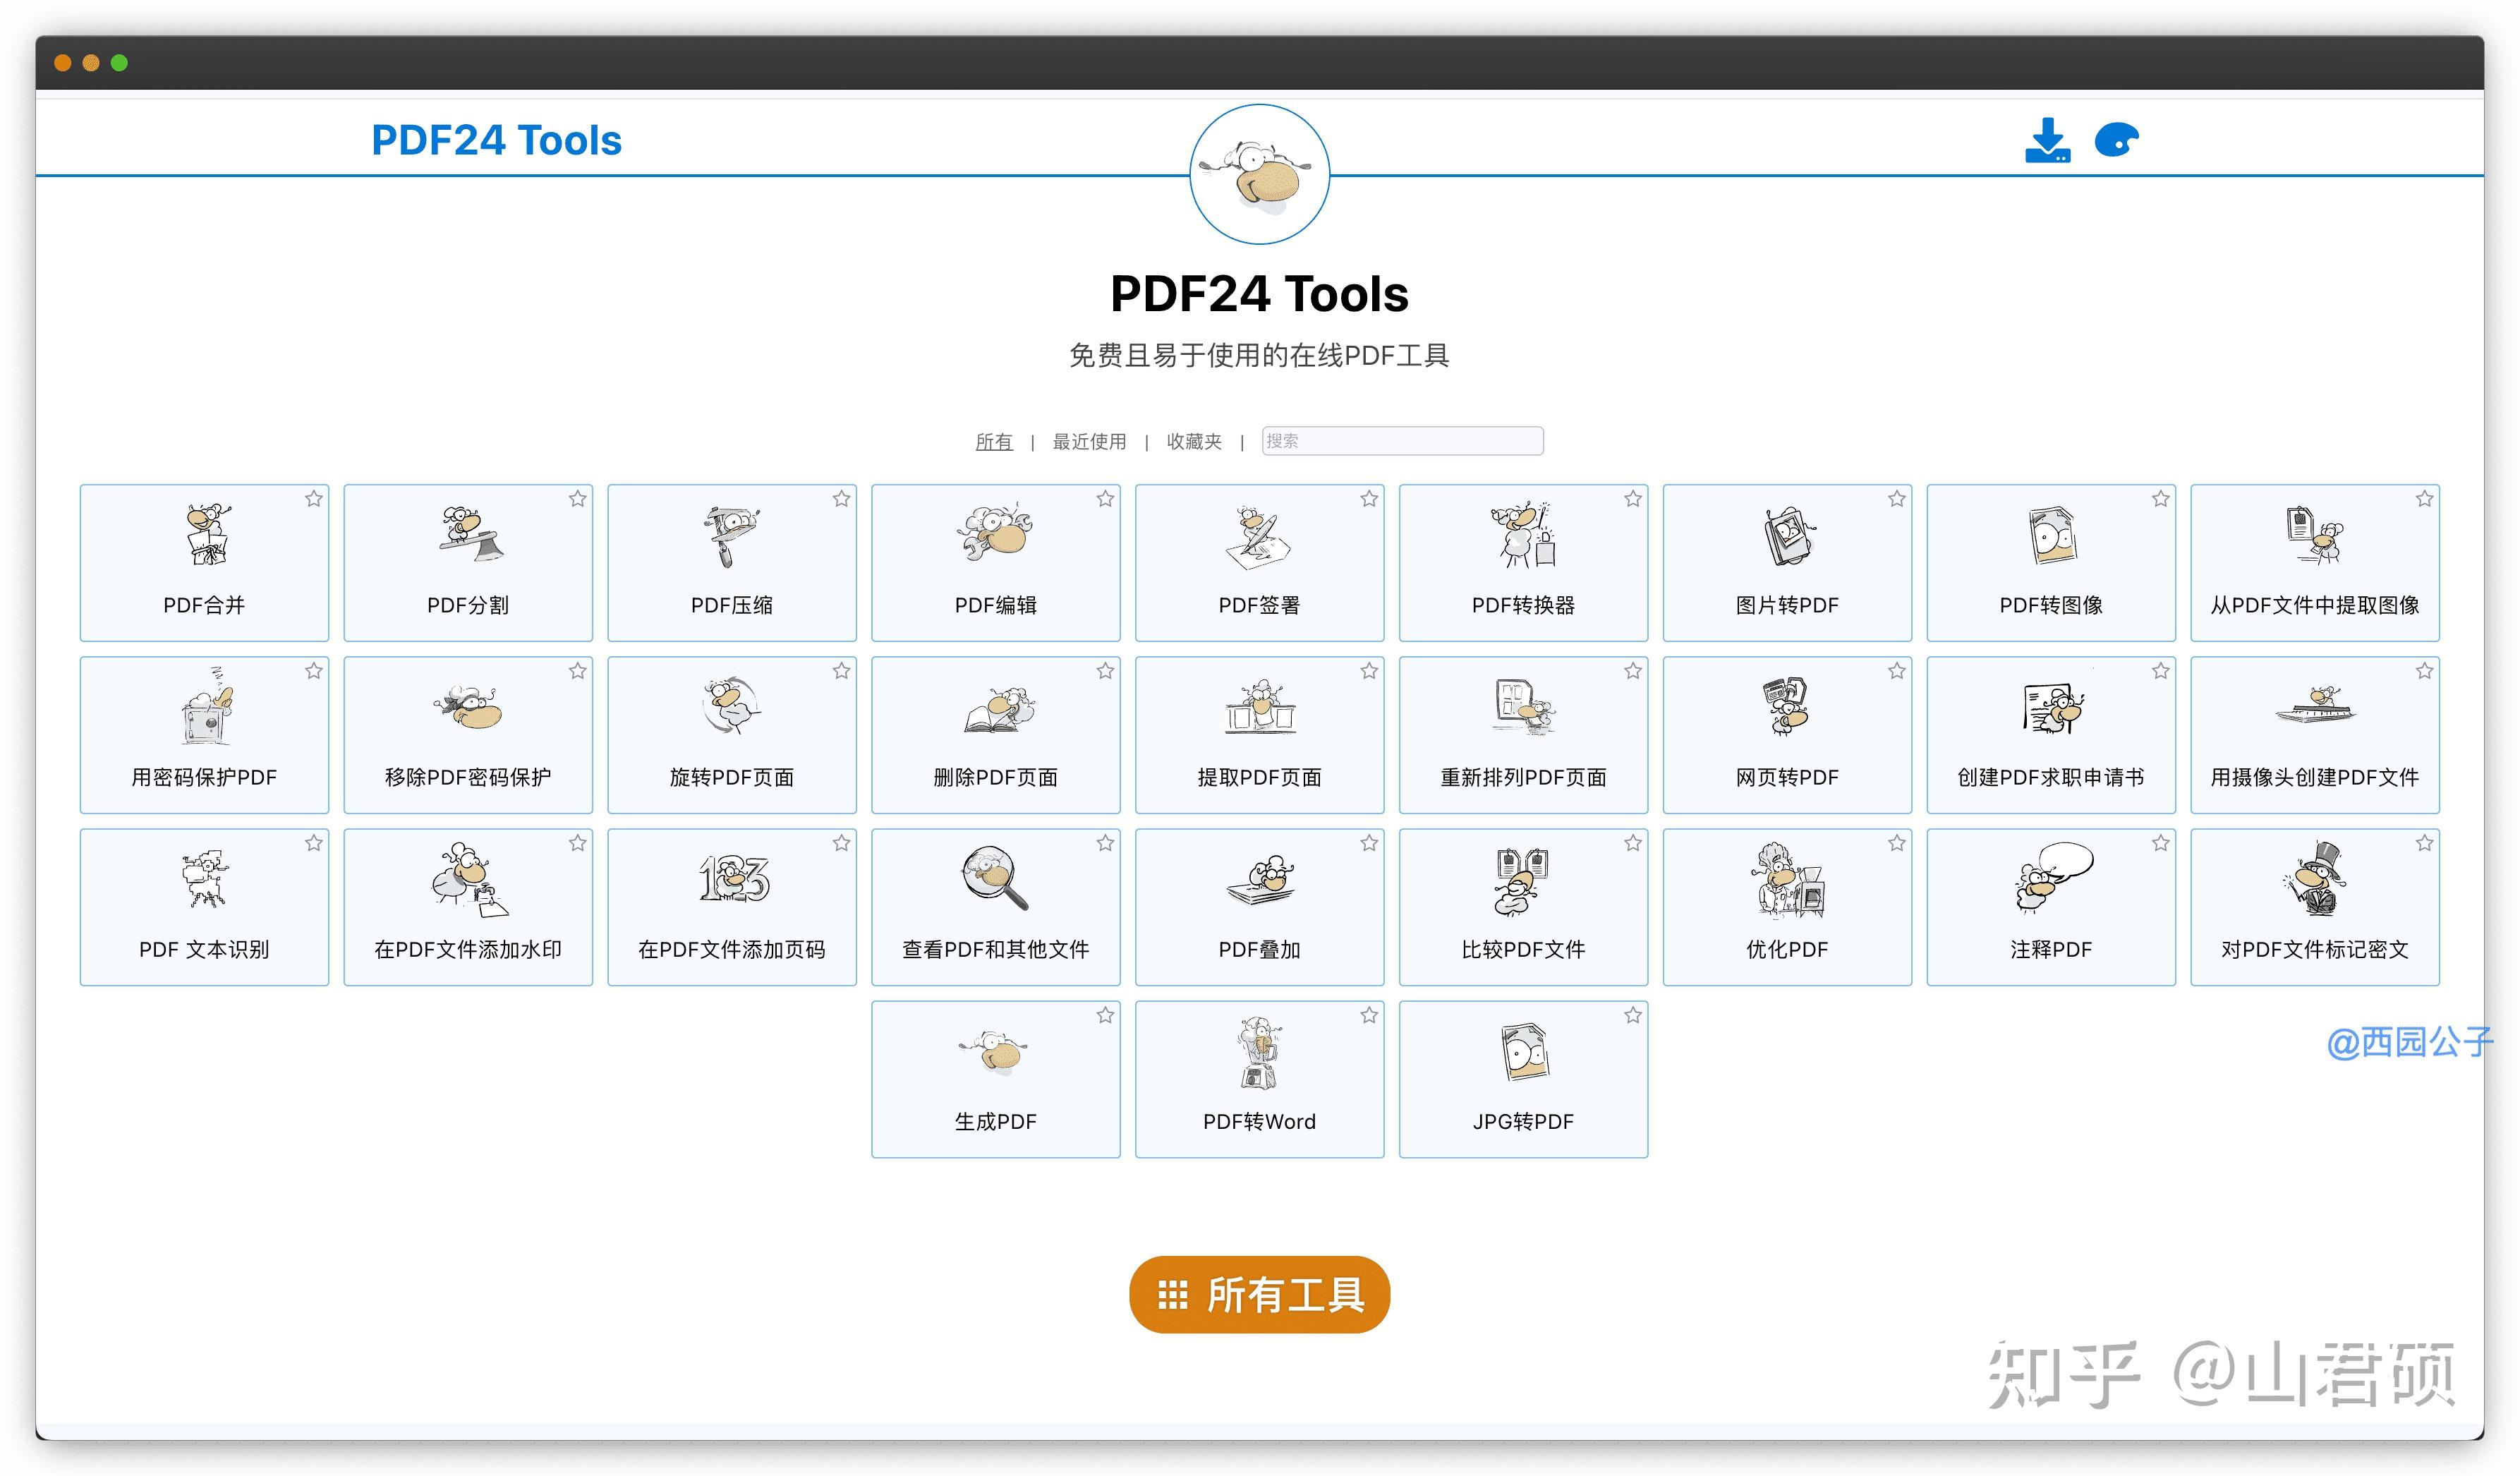Image resolution: width=2520 pixels, height=1476 pixels.
Task: Open the PDF 文本识别 OCR icon
Action: pos(205,879)
